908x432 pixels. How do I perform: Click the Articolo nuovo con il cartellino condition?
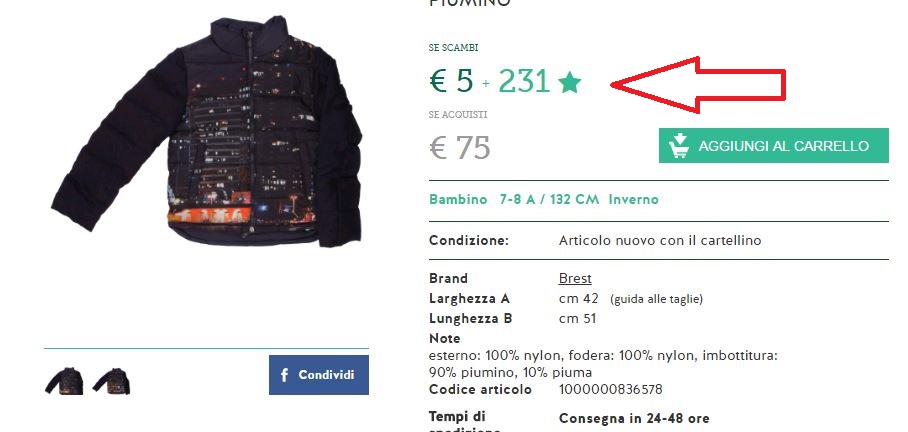660,240
